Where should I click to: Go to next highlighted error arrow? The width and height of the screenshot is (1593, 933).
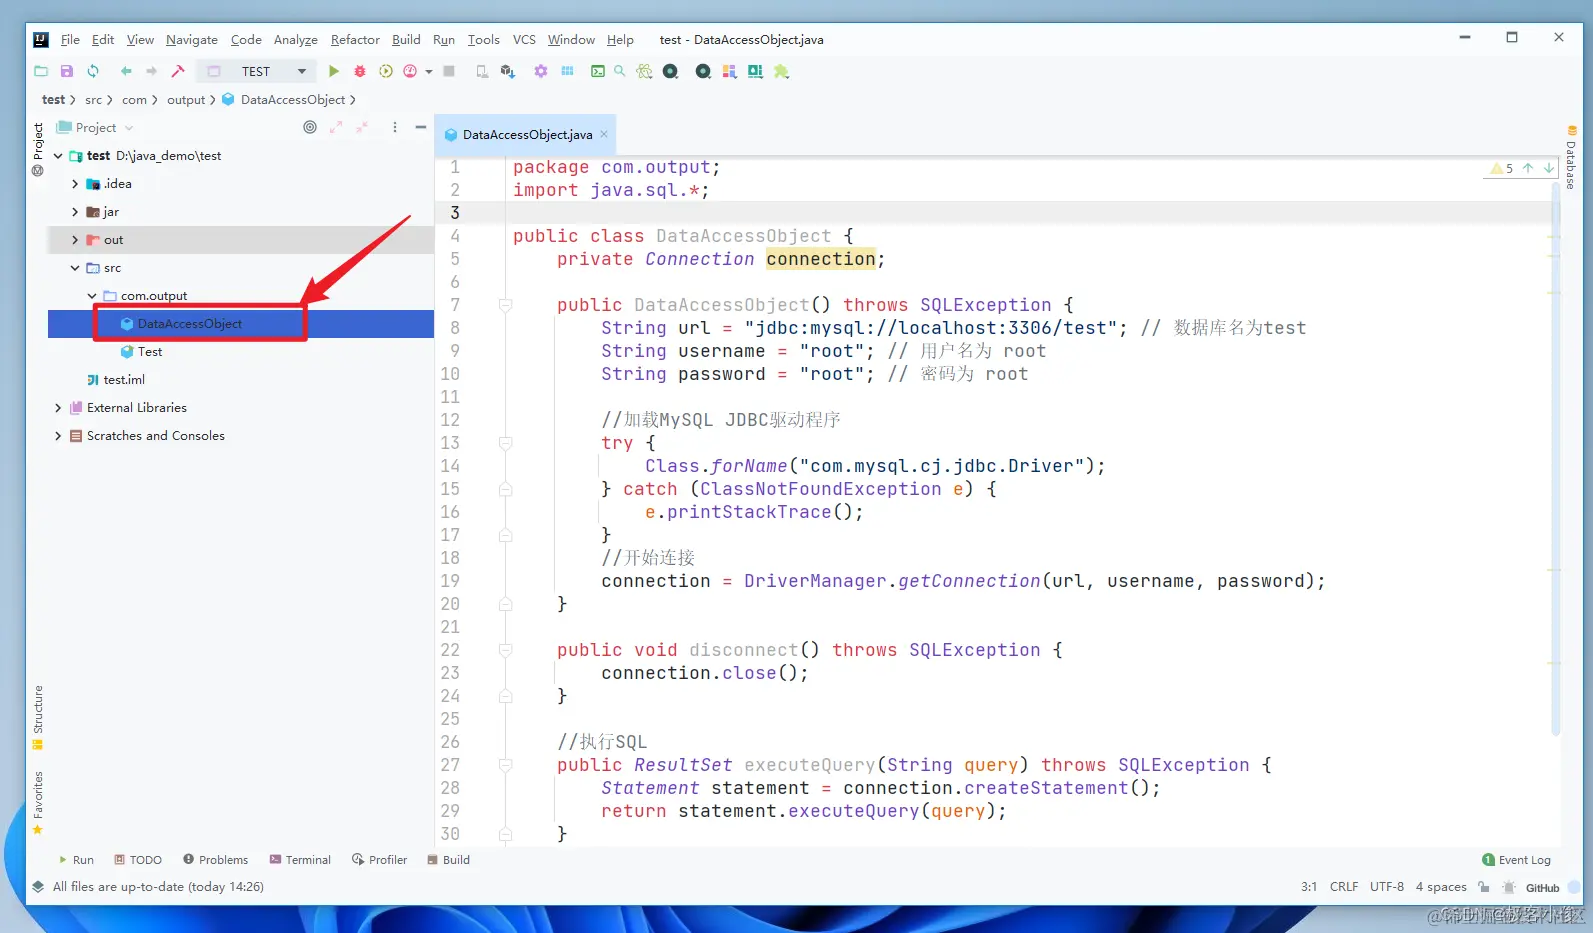(1548, 168)
